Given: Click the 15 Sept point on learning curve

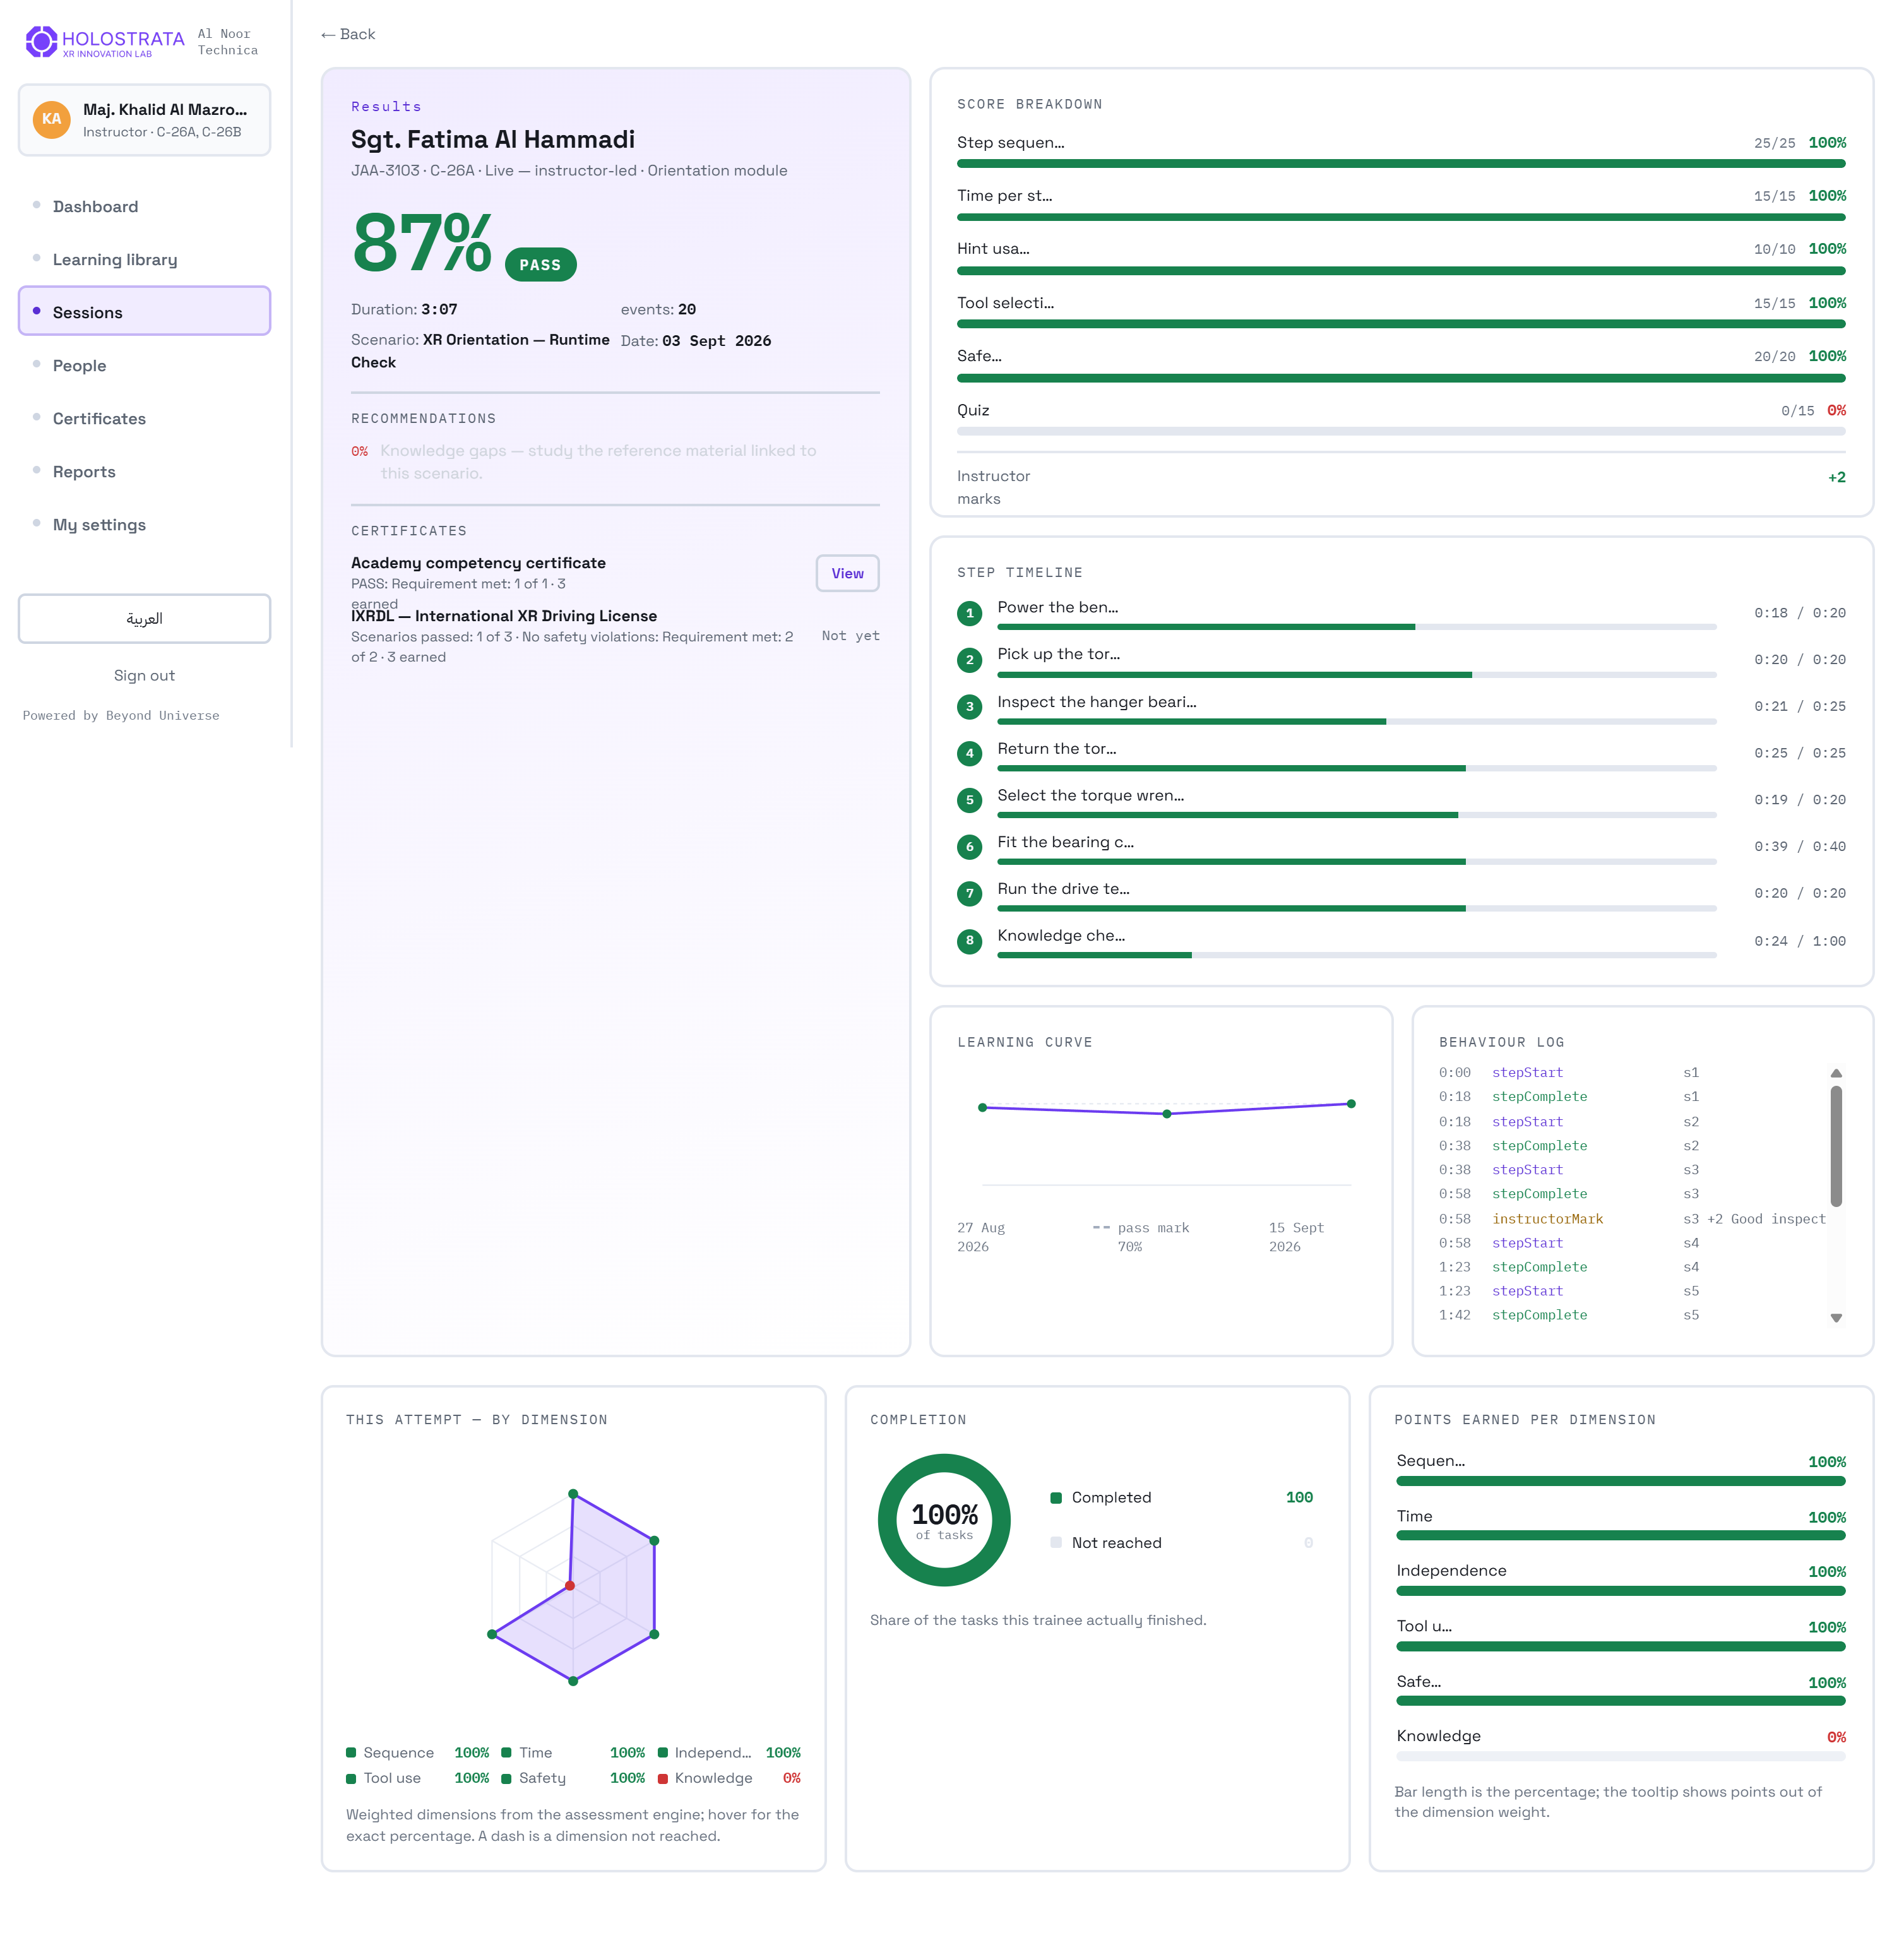Looking at the screenshot, I should (1351, 1104).
